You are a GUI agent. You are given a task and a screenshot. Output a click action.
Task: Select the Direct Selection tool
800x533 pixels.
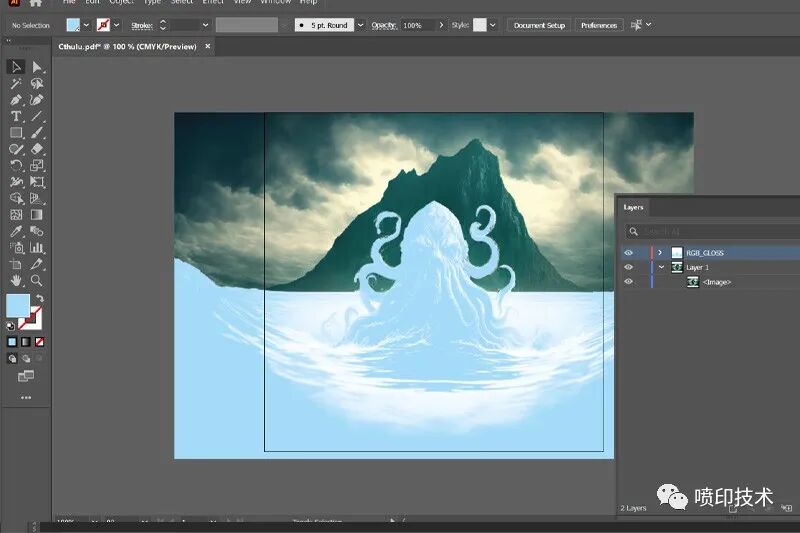pos(37,67)
